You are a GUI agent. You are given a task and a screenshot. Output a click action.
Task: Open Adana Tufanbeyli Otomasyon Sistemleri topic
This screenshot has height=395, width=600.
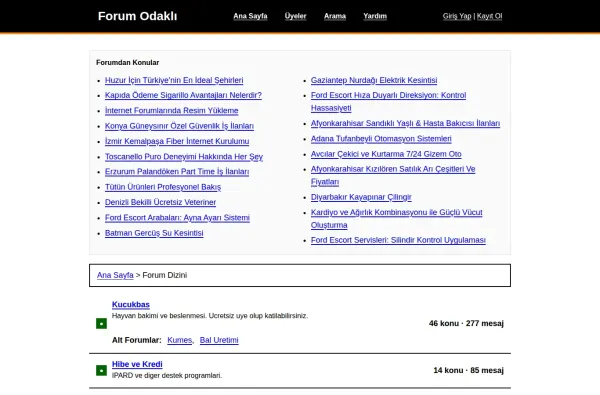381,138
